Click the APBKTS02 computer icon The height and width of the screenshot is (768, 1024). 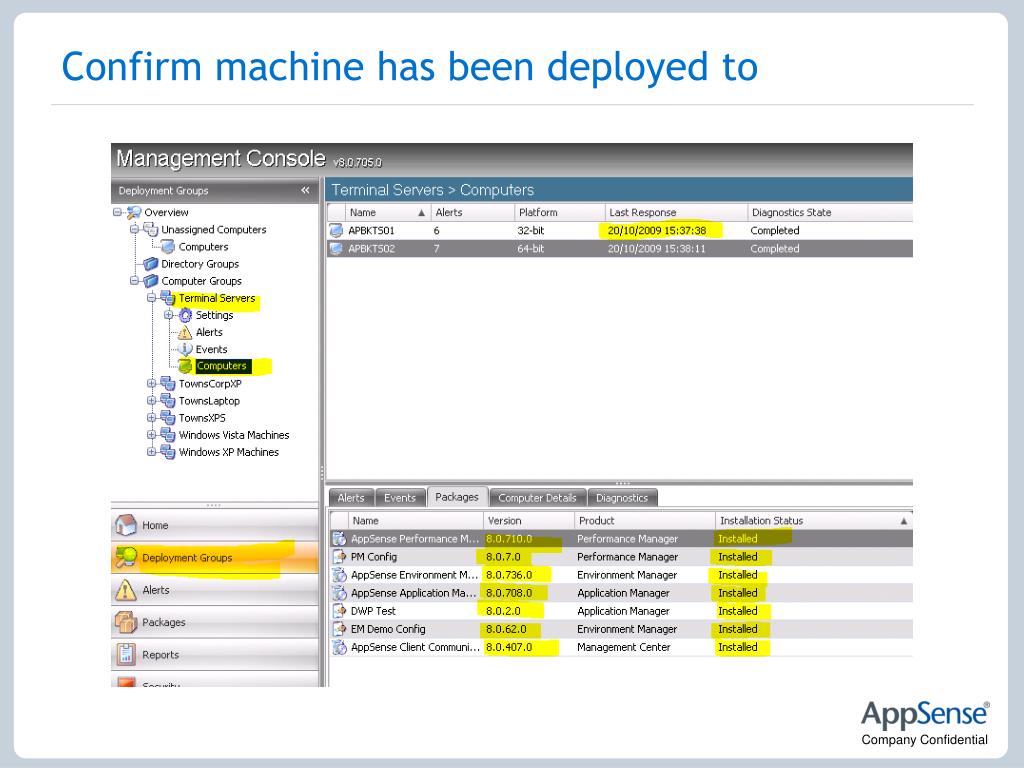(x=336, y=249)
